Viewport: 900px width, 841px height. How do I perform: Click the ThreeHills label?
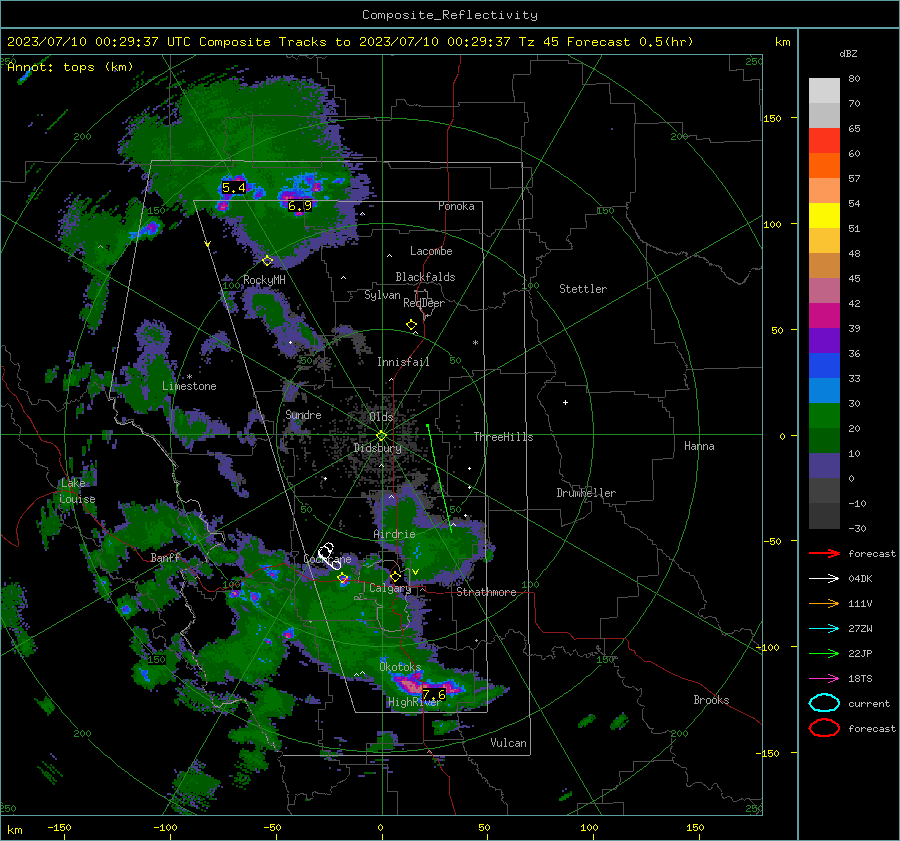[503, 437]
